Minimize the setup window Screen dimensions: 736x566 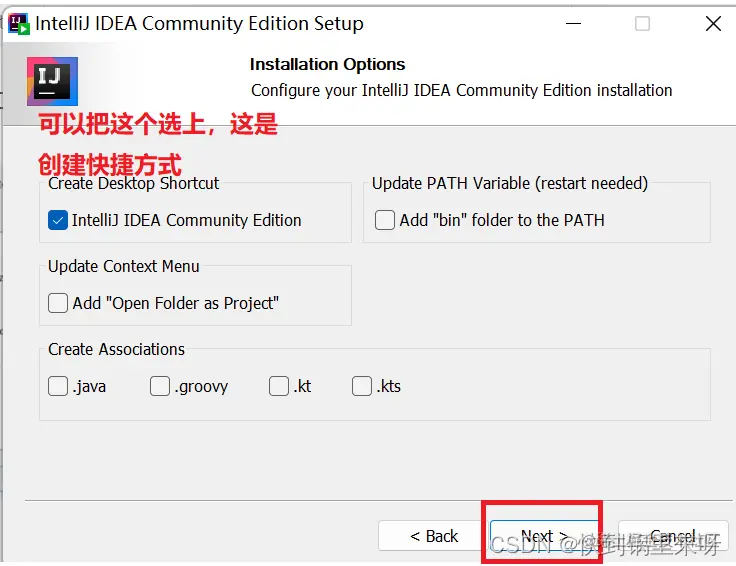573,23
